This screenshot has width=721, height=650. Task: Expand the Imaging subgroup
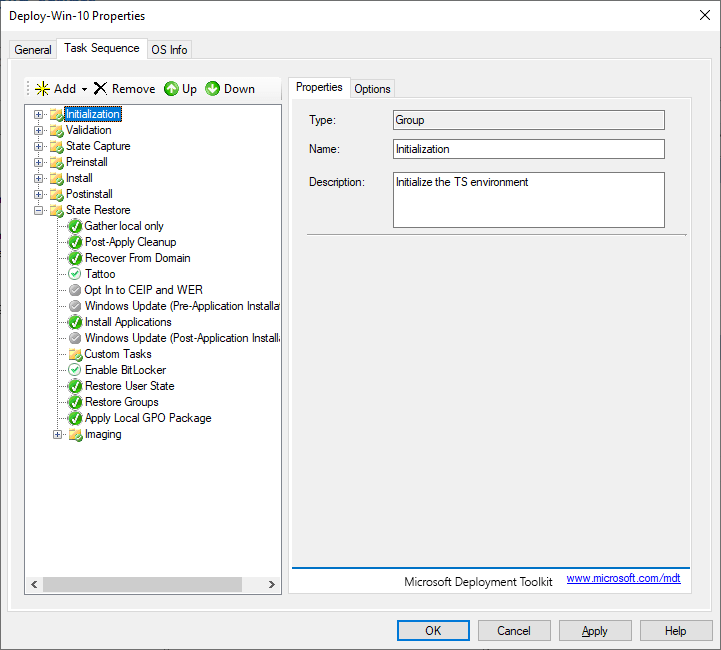point(58,434)
